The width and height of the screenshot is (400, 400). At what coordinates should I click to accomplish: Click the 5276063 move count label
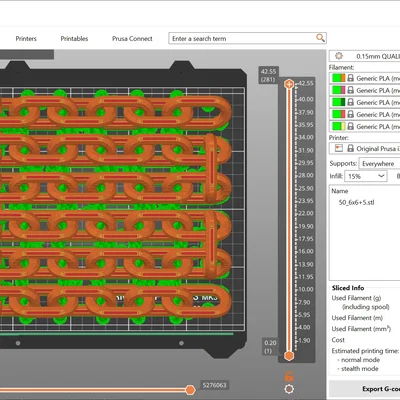pos(214,385)
